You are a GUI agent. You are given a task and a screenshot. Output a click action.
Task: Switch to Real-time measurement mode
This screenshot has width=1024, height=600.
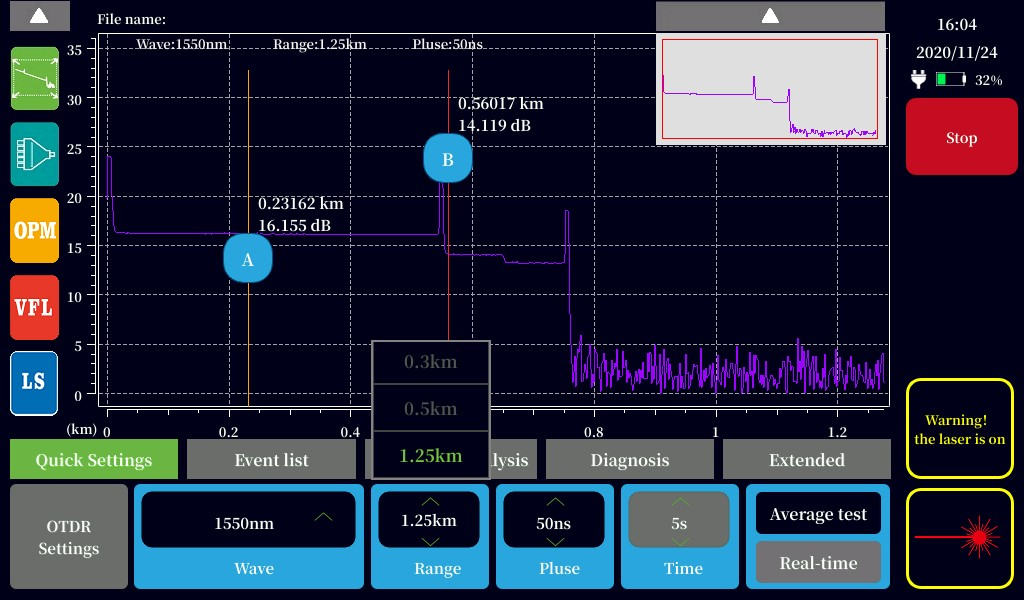tap(818, 562)
